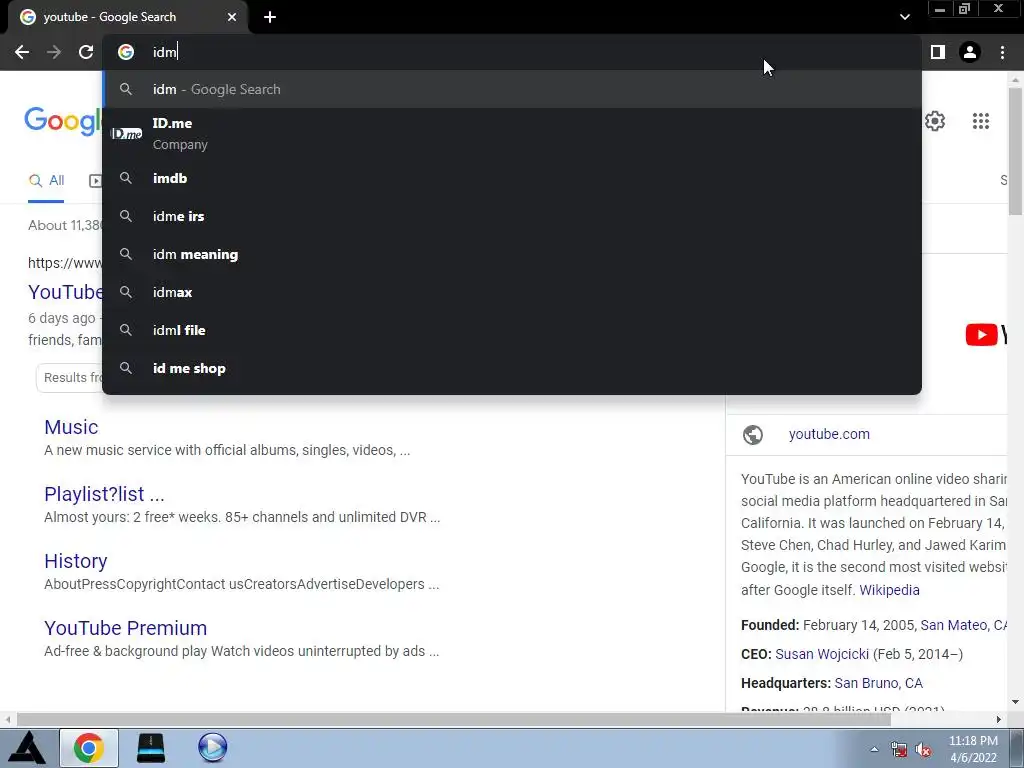Open a new browser tab
Viewport: 1024px width, 768px height.
pos(270,18)
